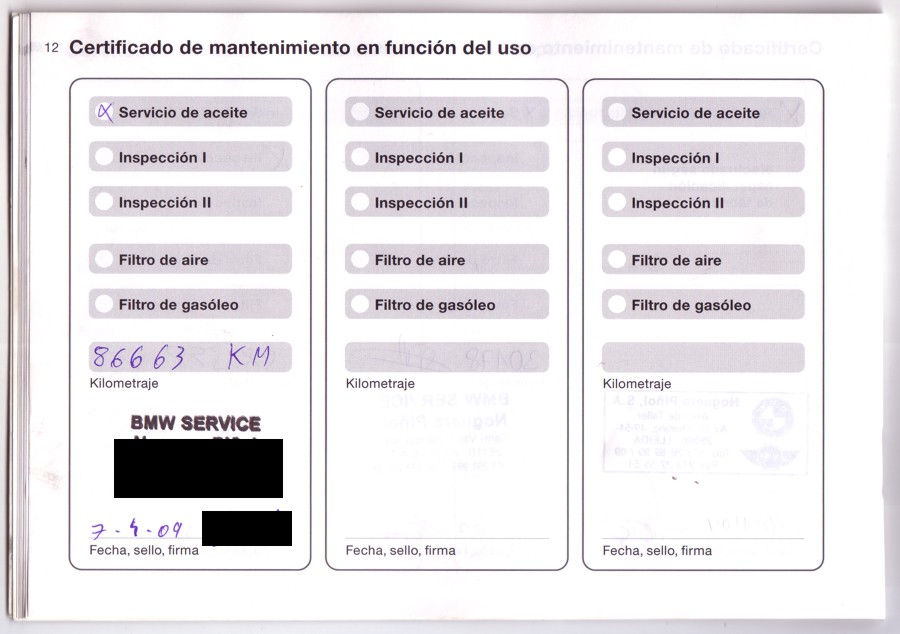This screenshot has width=900, height=634.
Task: Tick Servicio de aceite in middle card
Action: tap(360, 112)
